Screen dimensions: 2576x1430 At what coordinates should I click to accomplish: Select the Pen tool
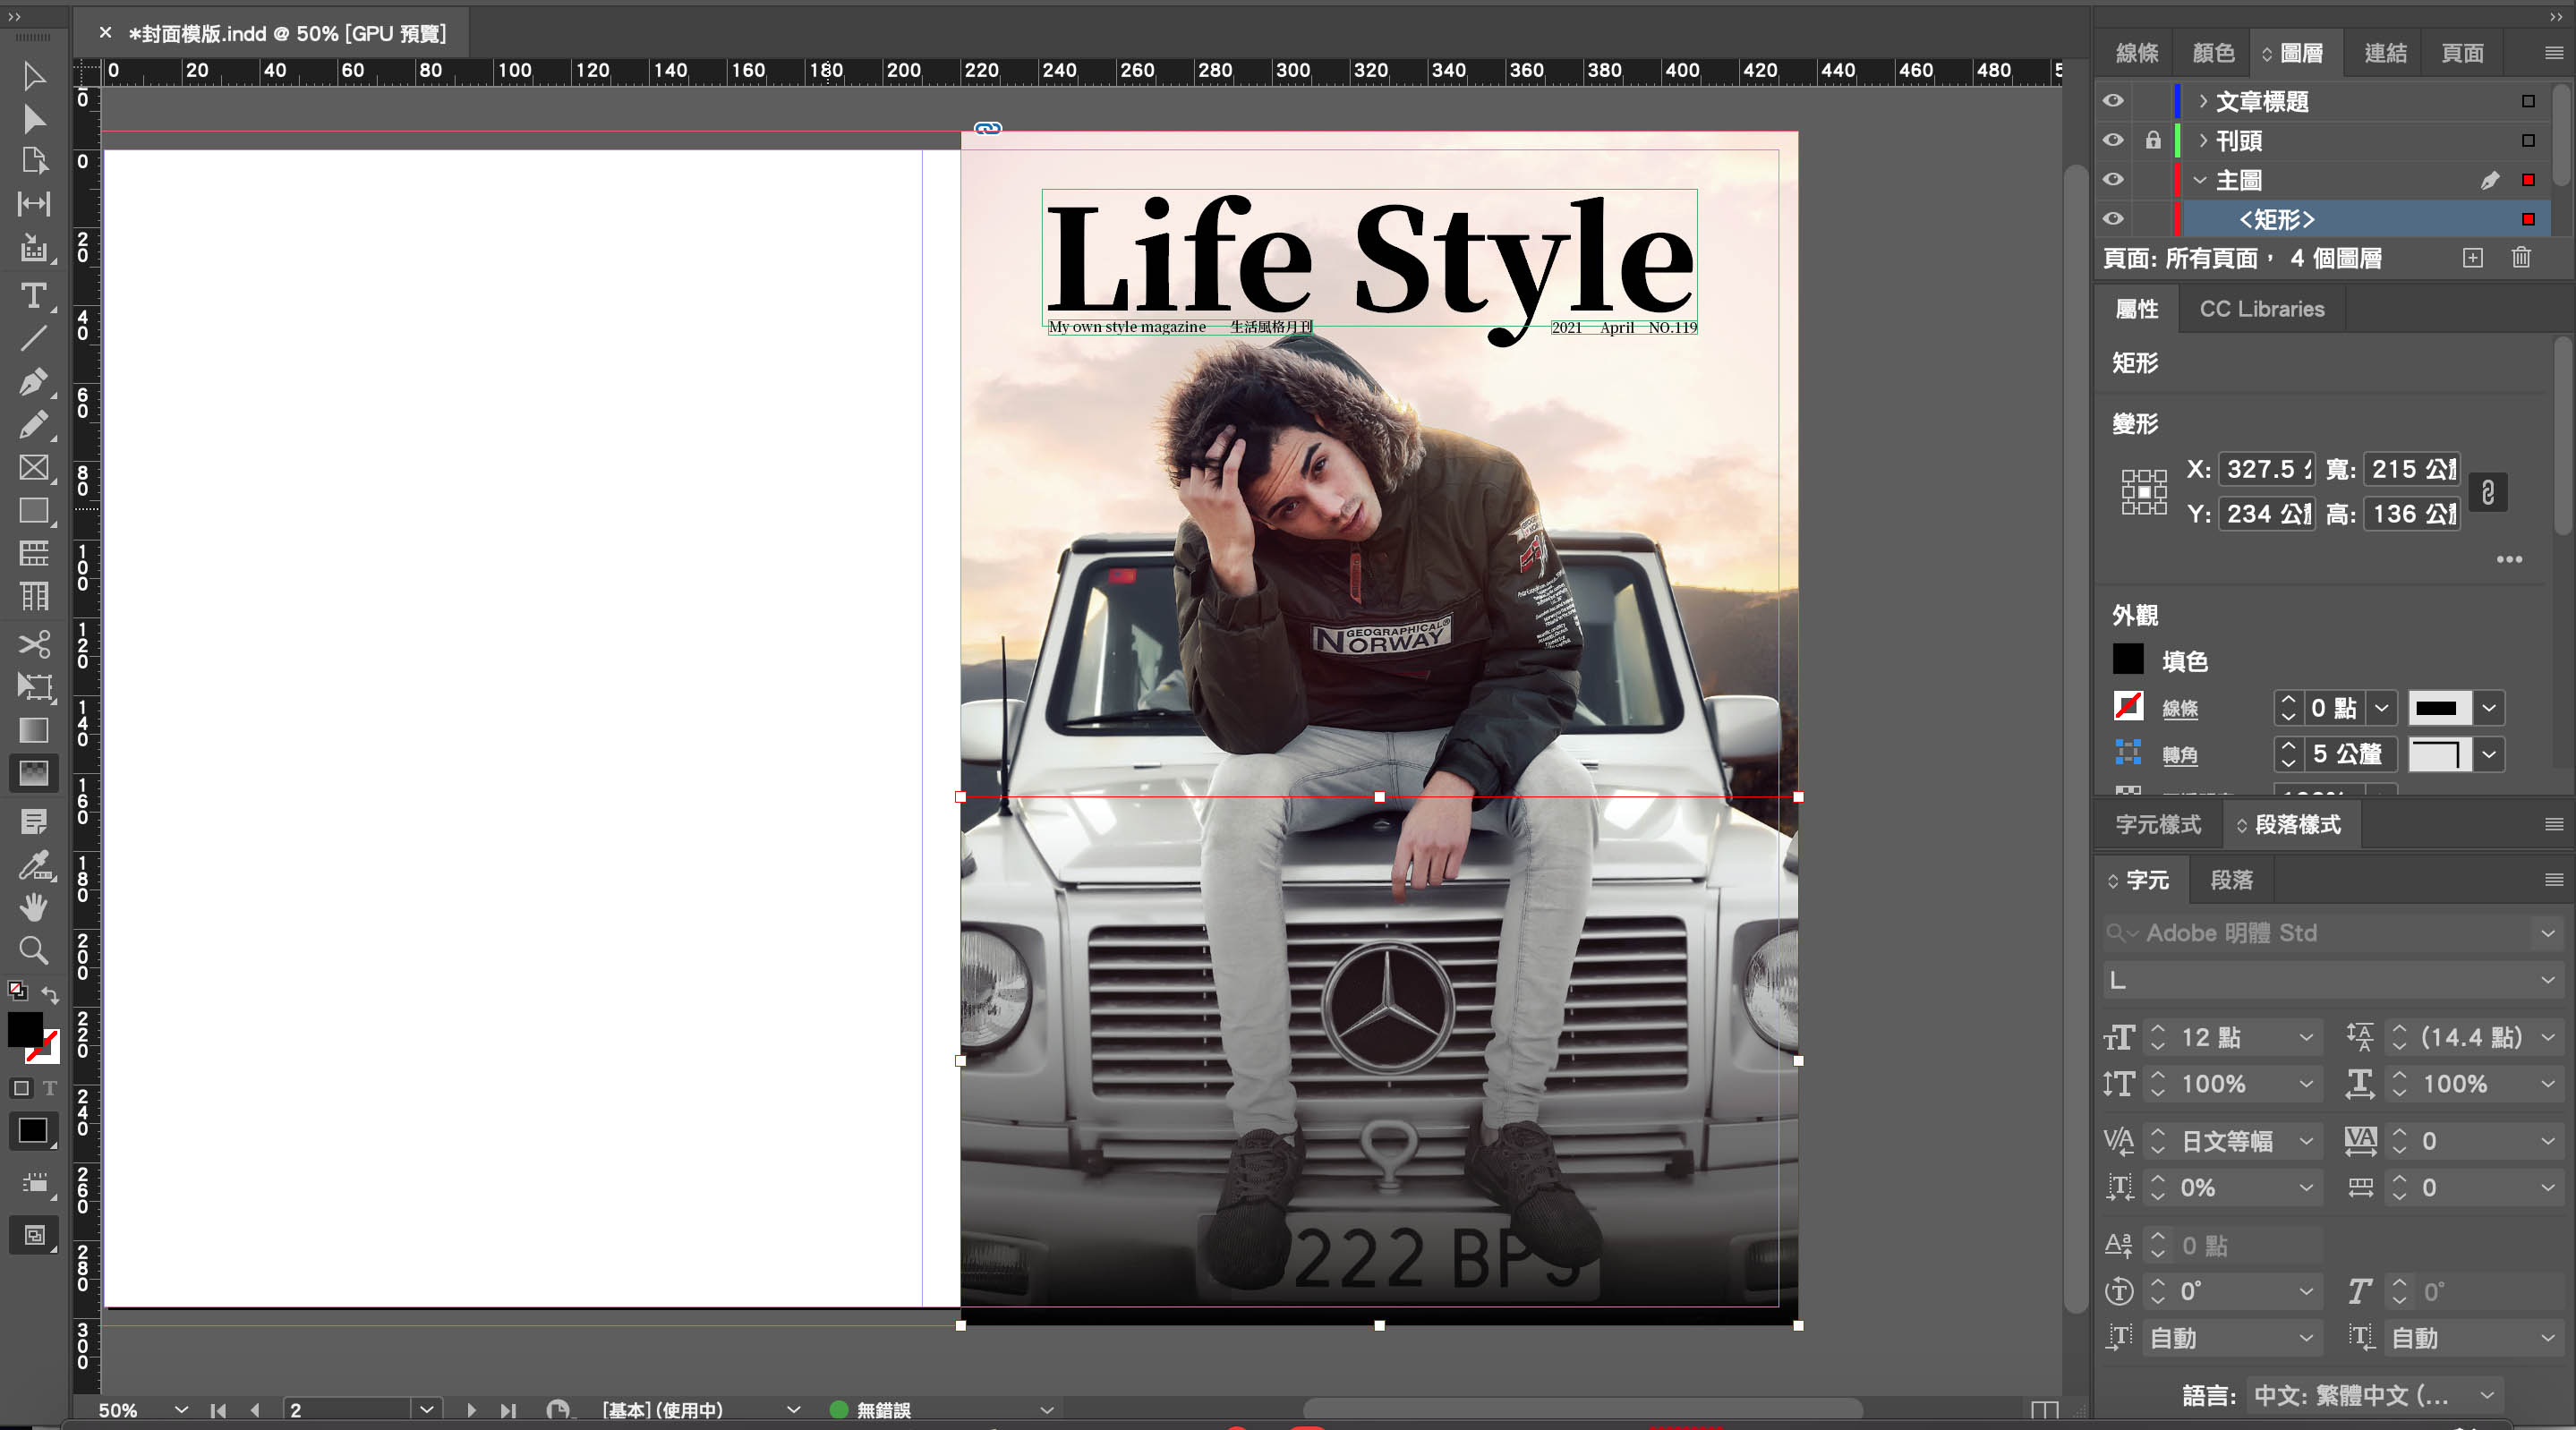tap(33, 381)
